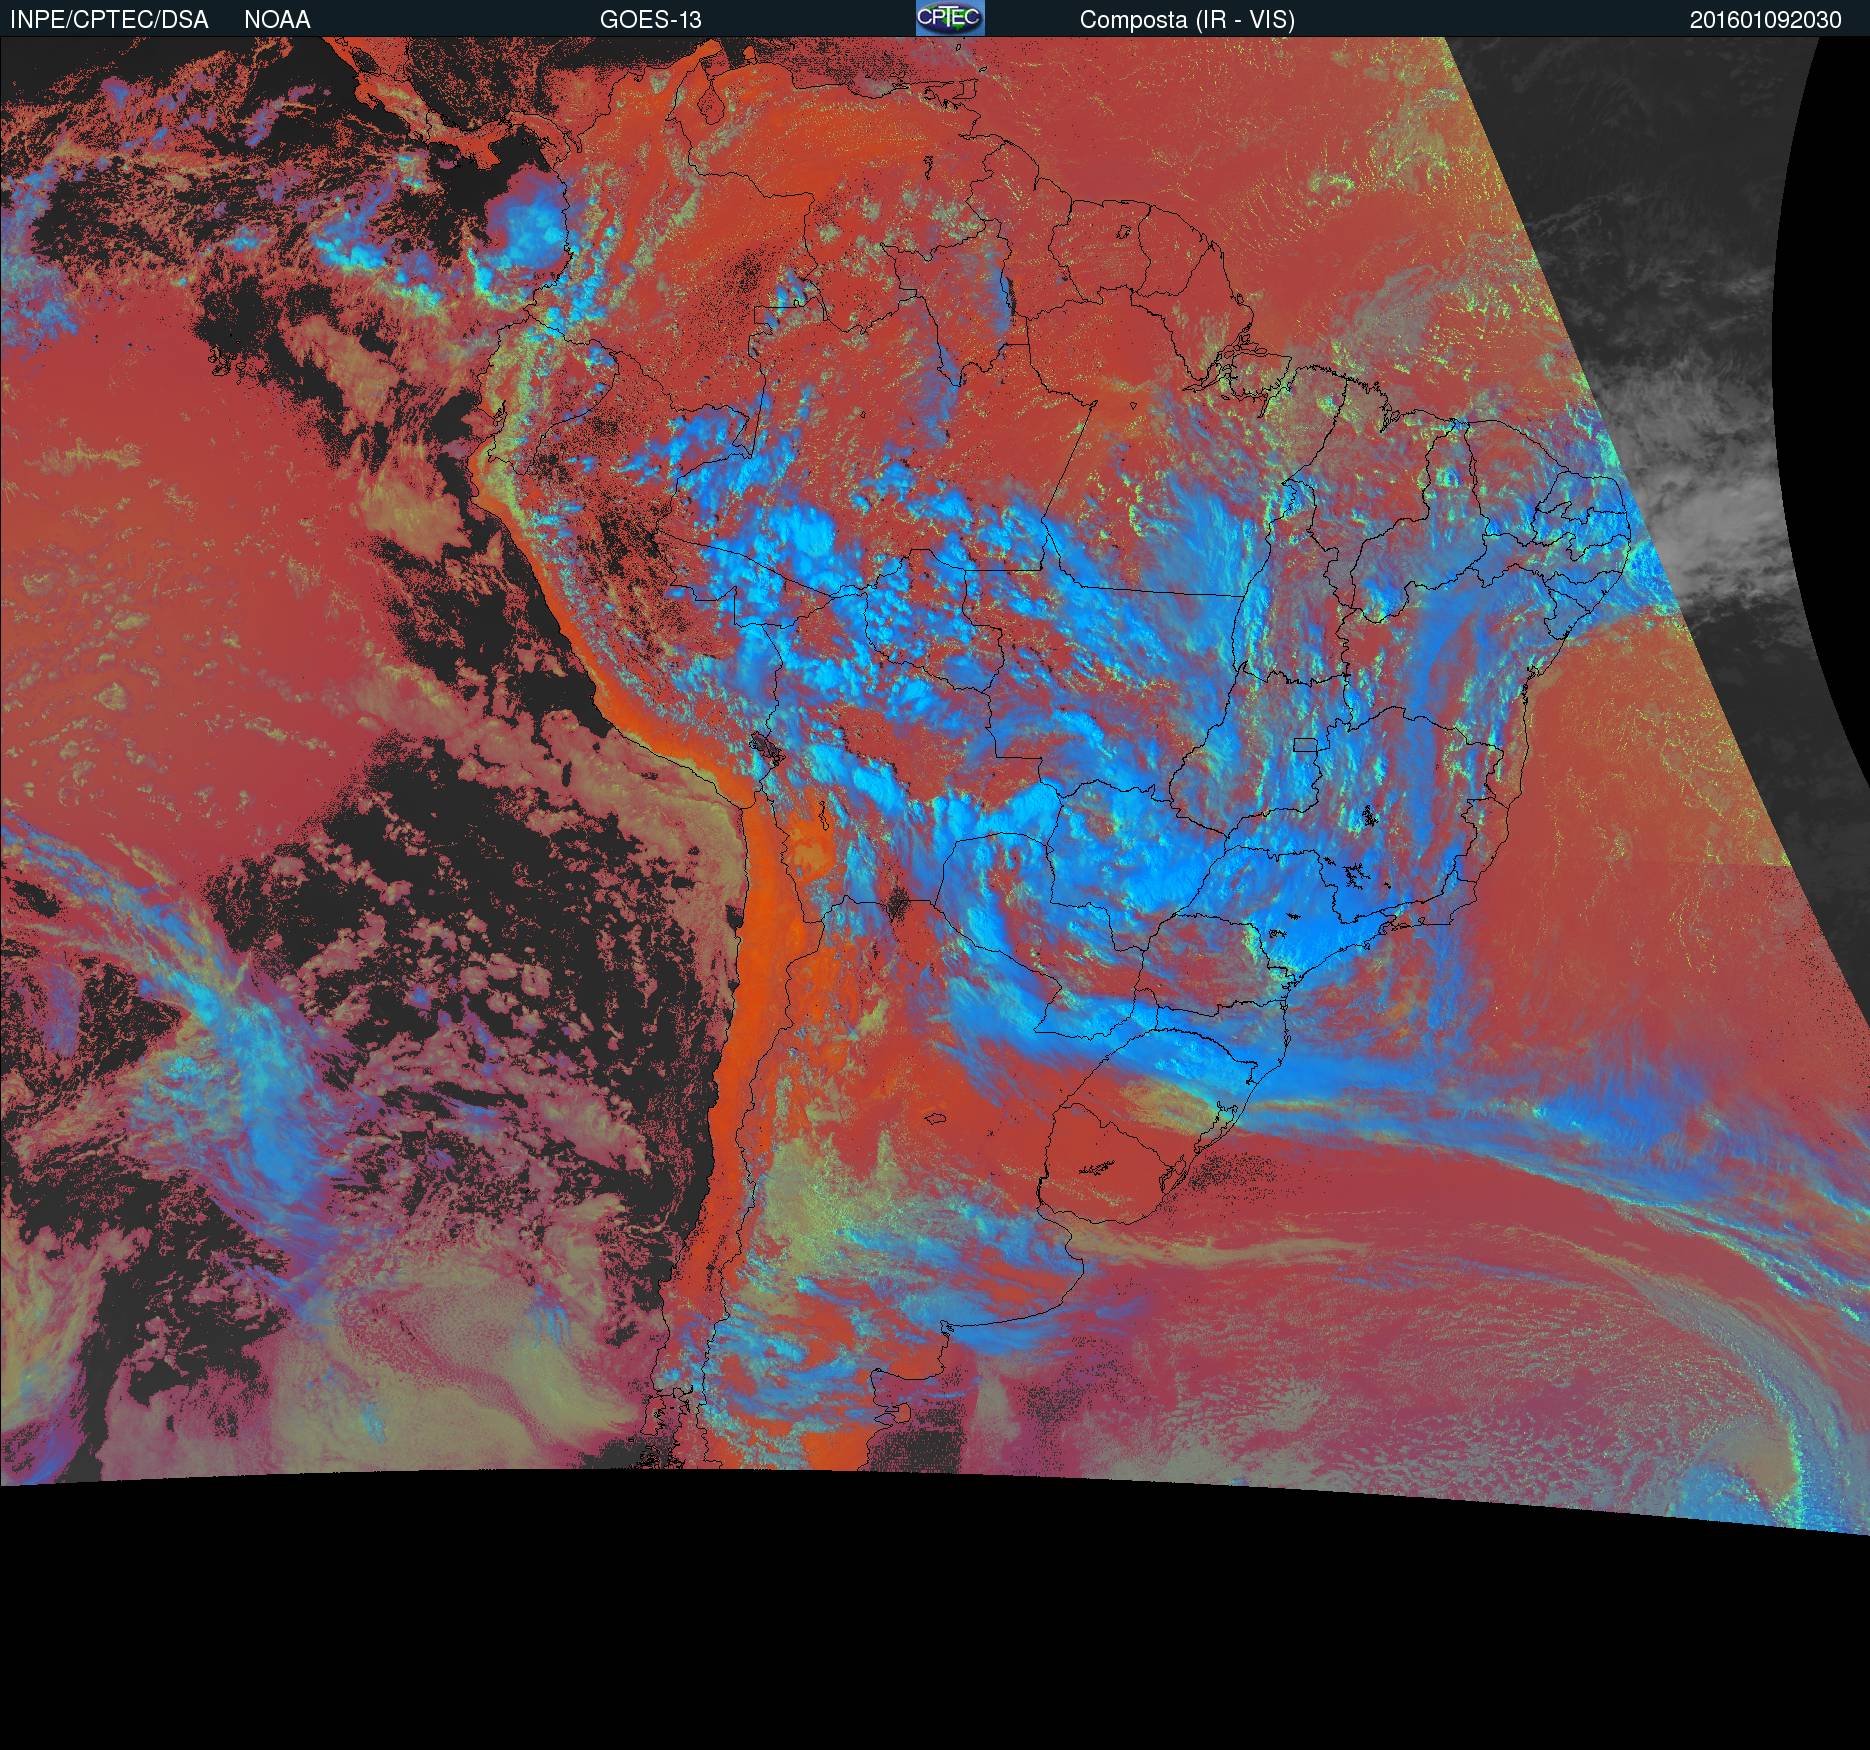Select the Composta (IR - VIS) title
The image size is (1870, 1750).
(x=1187, y=20)
